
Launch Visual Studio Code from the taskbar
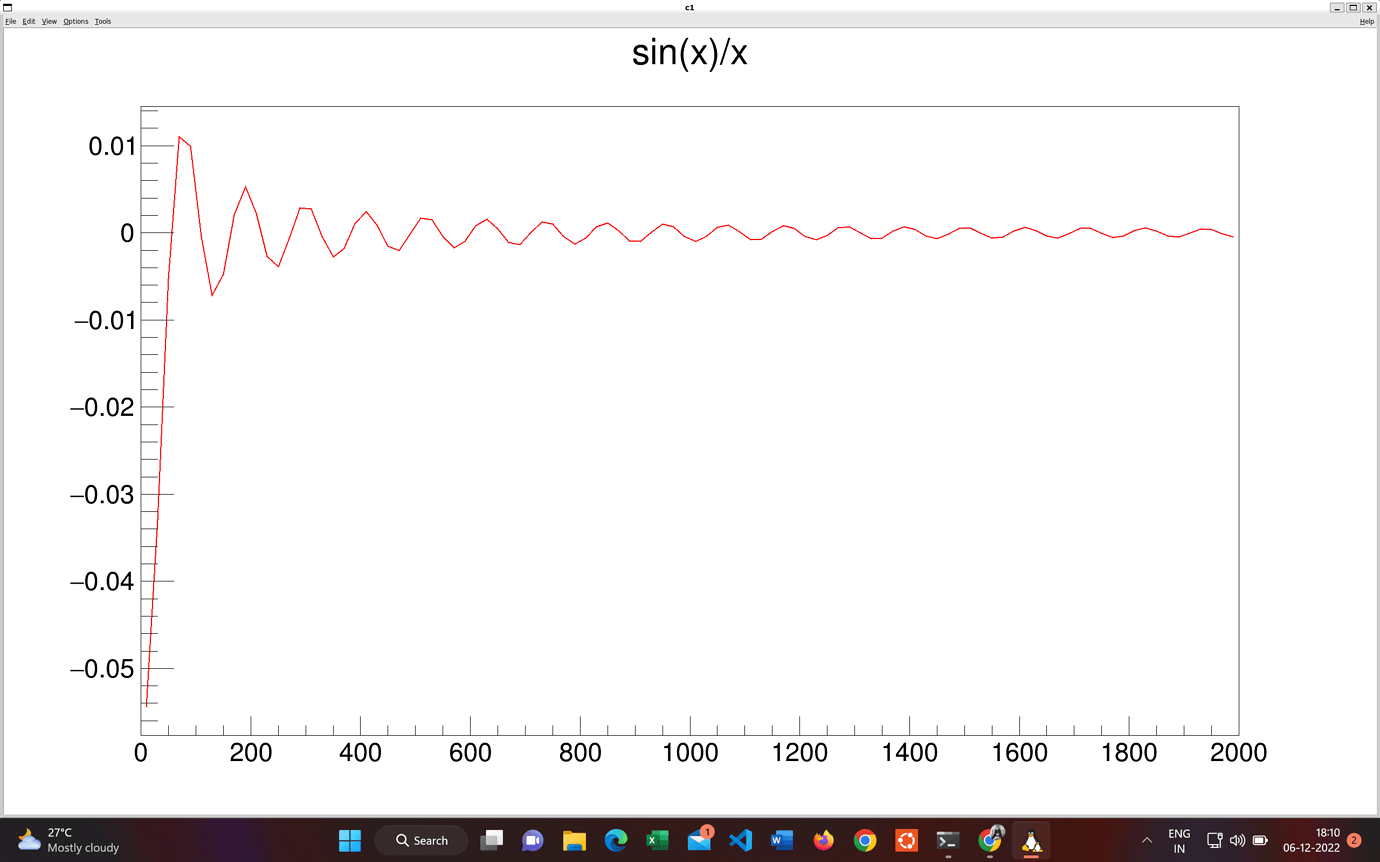pyautogui.click(x=740, y=840)
